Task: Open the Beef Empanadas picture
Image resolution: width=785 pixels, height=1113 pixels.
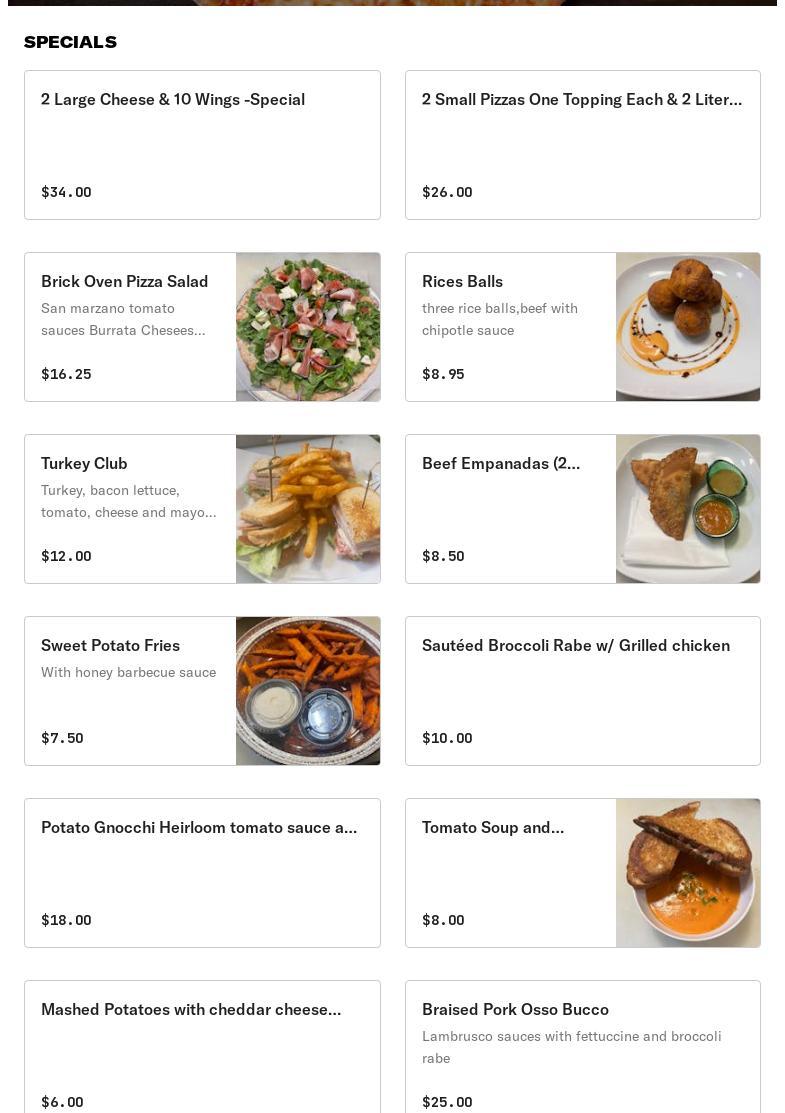Action: [x=688, y=509]
